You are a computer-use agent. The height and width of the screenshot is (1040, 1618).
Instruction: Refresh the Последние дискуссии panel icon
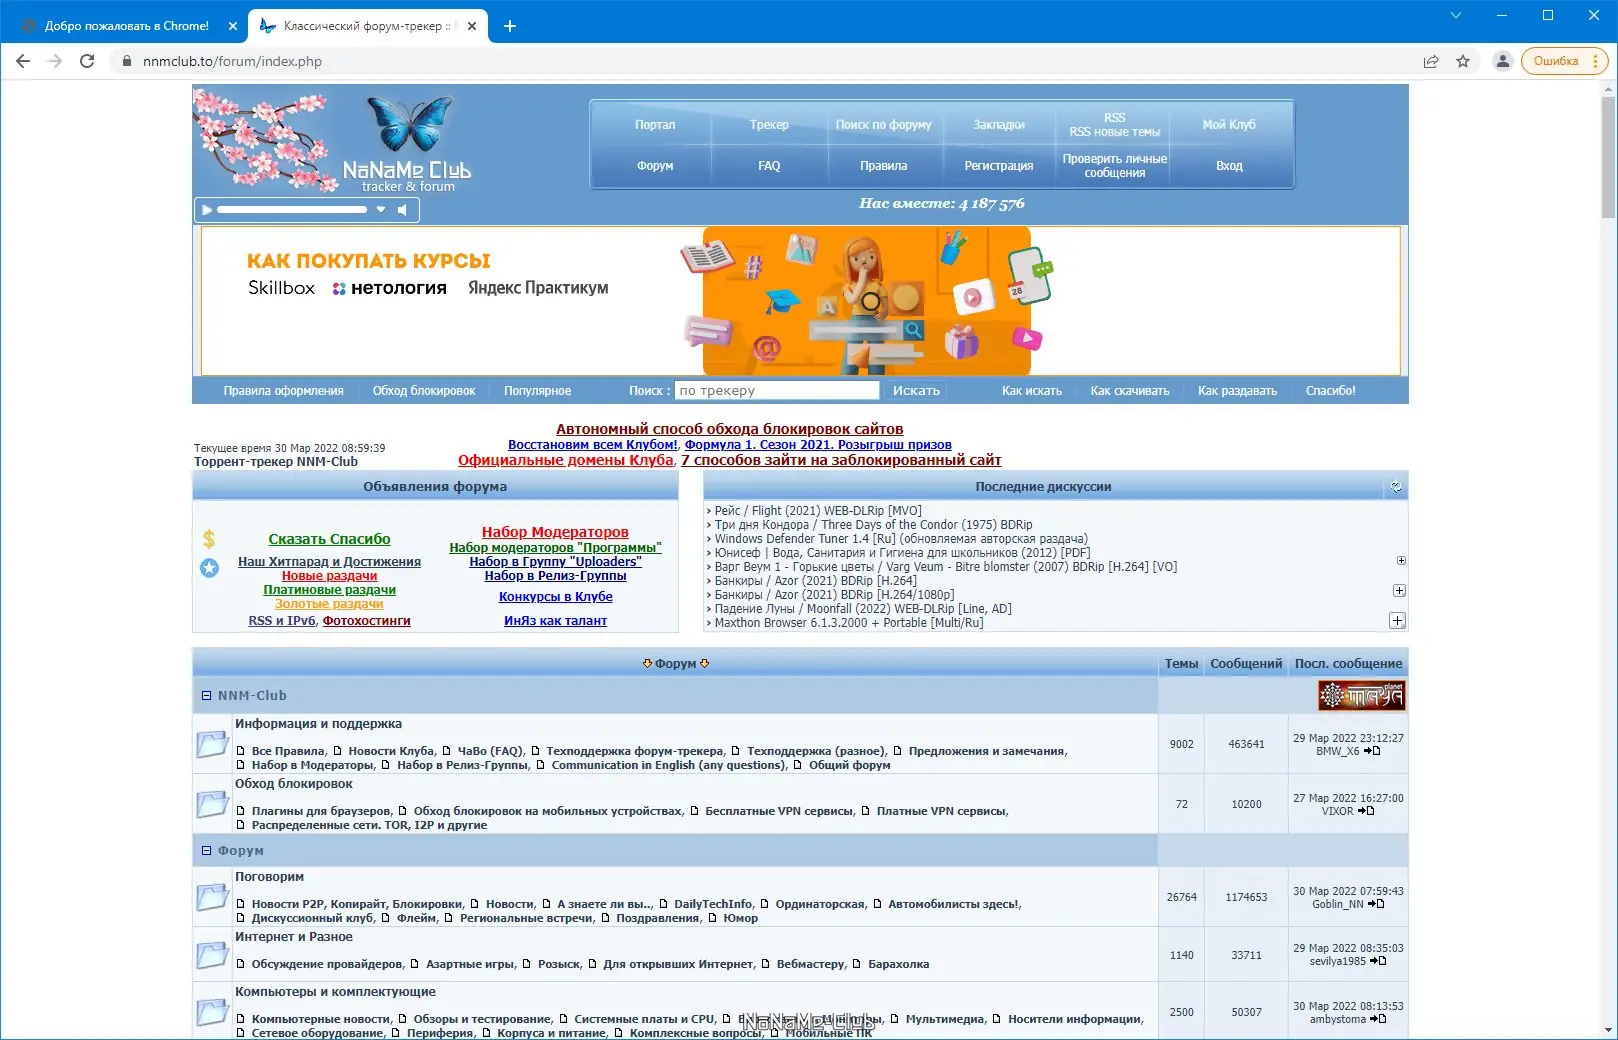[x=1396, y=487]
